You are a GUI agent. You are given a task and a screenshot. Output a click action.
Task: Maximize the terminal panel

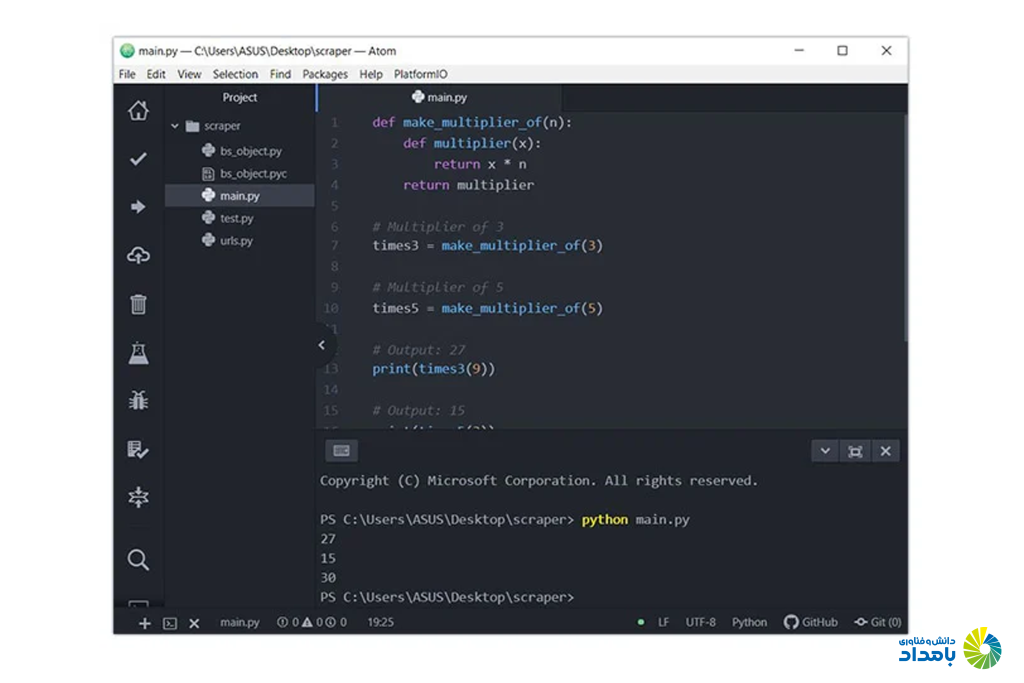click(x=855, y=451)
